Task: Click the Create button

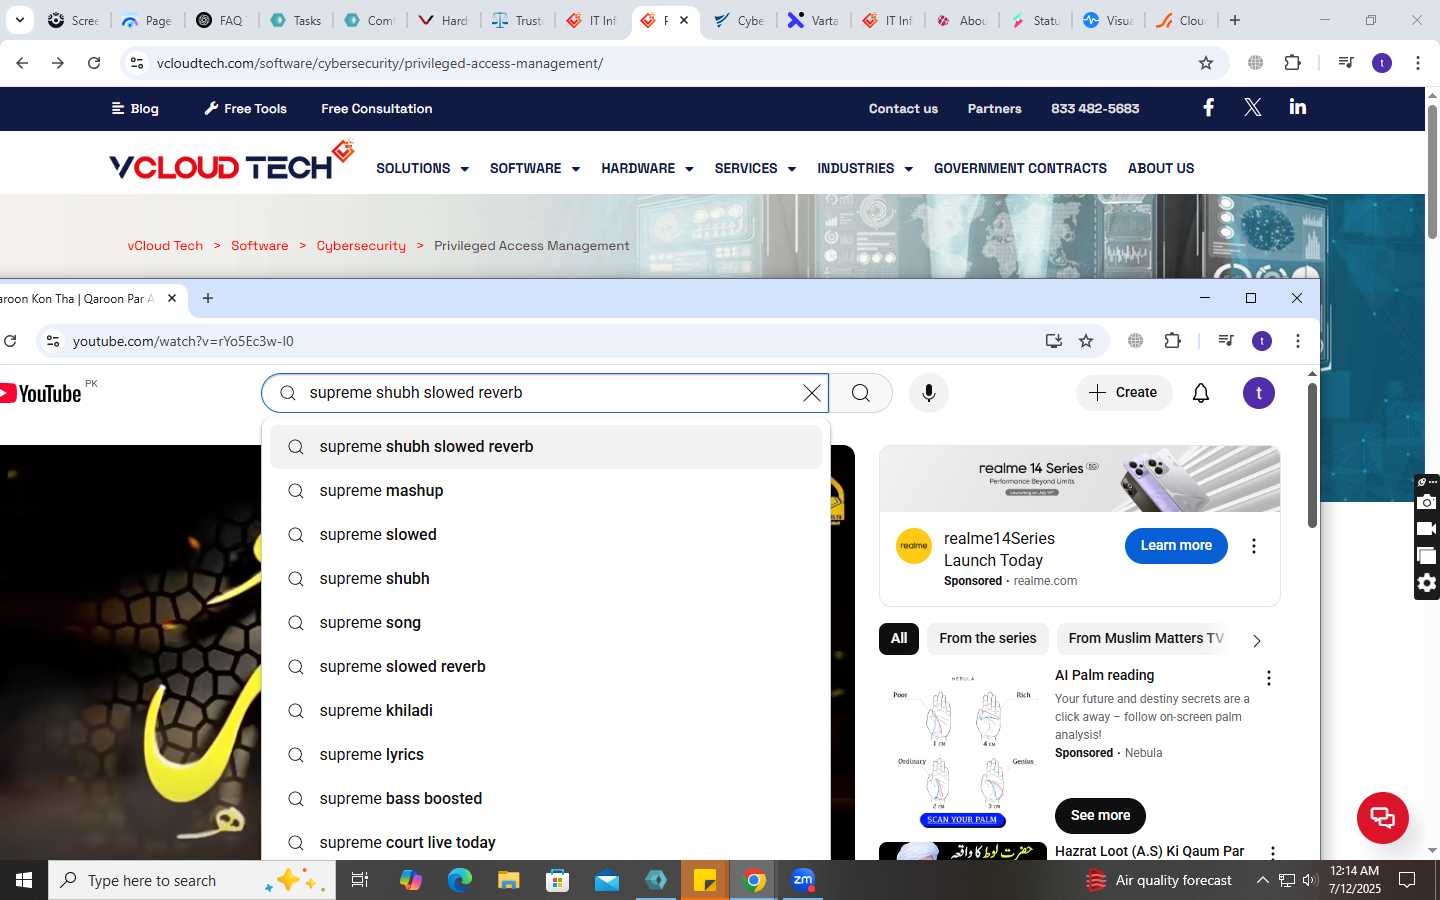Action: 1124,393
